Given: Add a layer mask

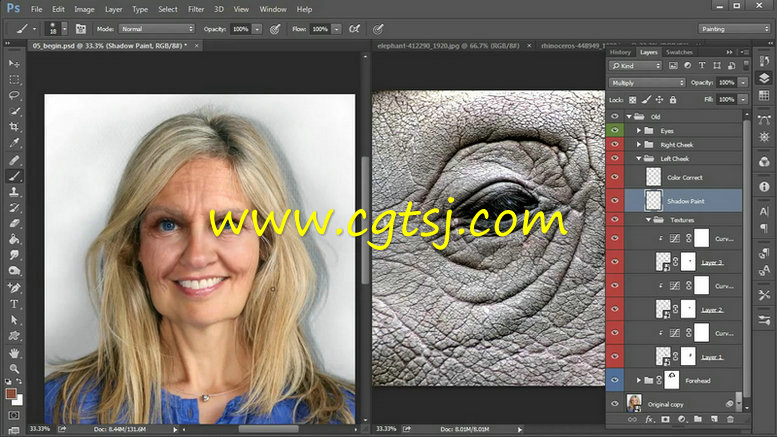Looking at the screenshot, I should [666, 419].
